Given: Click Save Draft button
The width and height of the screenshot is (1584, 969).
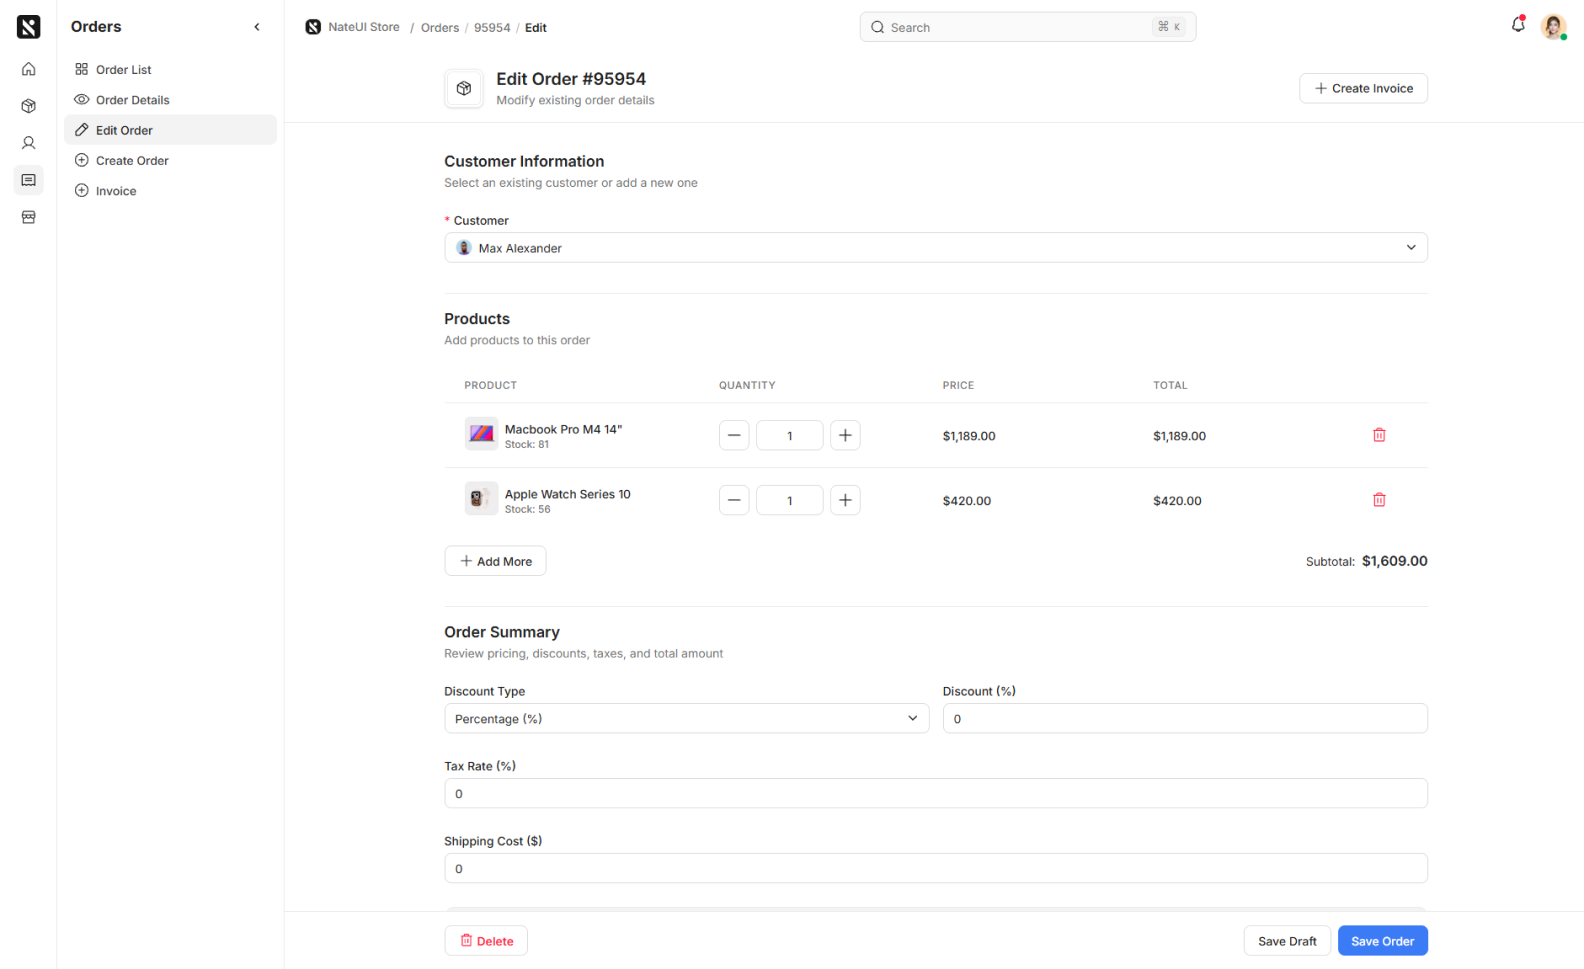Looking at the screenshot, I should click(1287, 941).
